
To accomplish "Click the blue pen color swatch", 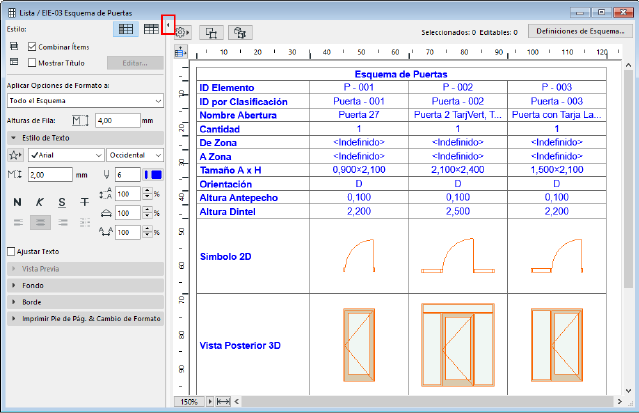I will point(155,175).
